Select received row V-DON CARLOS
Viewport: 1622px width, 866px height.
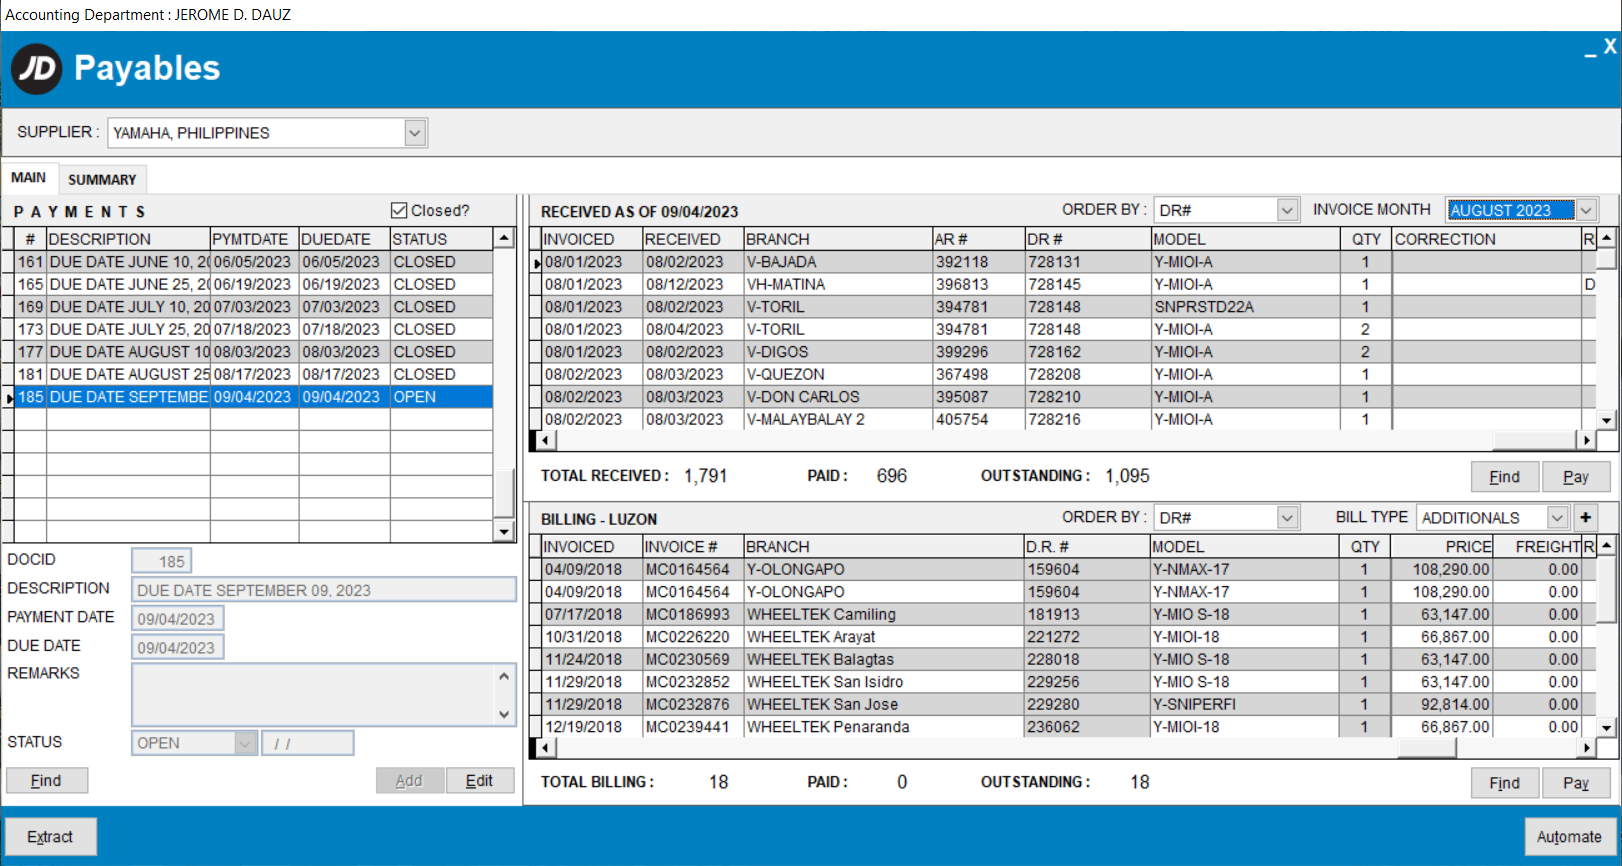click(x=1069, y=397)
